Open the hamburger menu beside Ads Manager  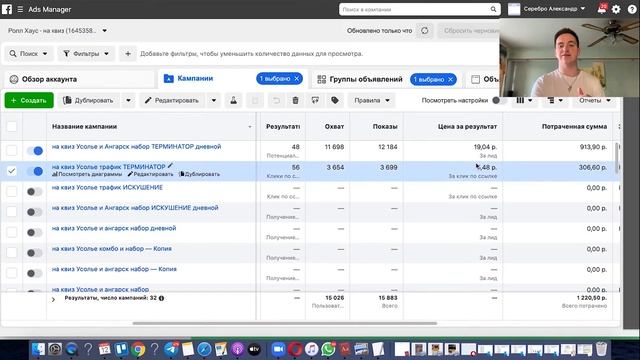[x=20, y=9]
